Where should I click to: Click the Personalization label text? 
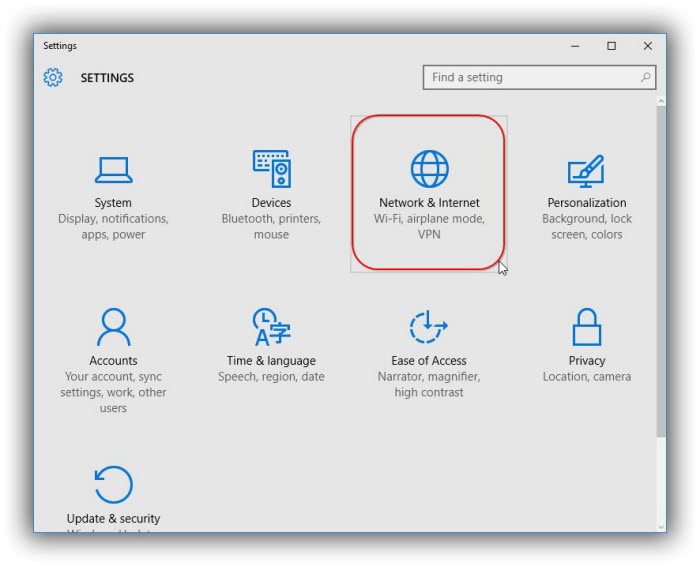[x=587, y=203]
